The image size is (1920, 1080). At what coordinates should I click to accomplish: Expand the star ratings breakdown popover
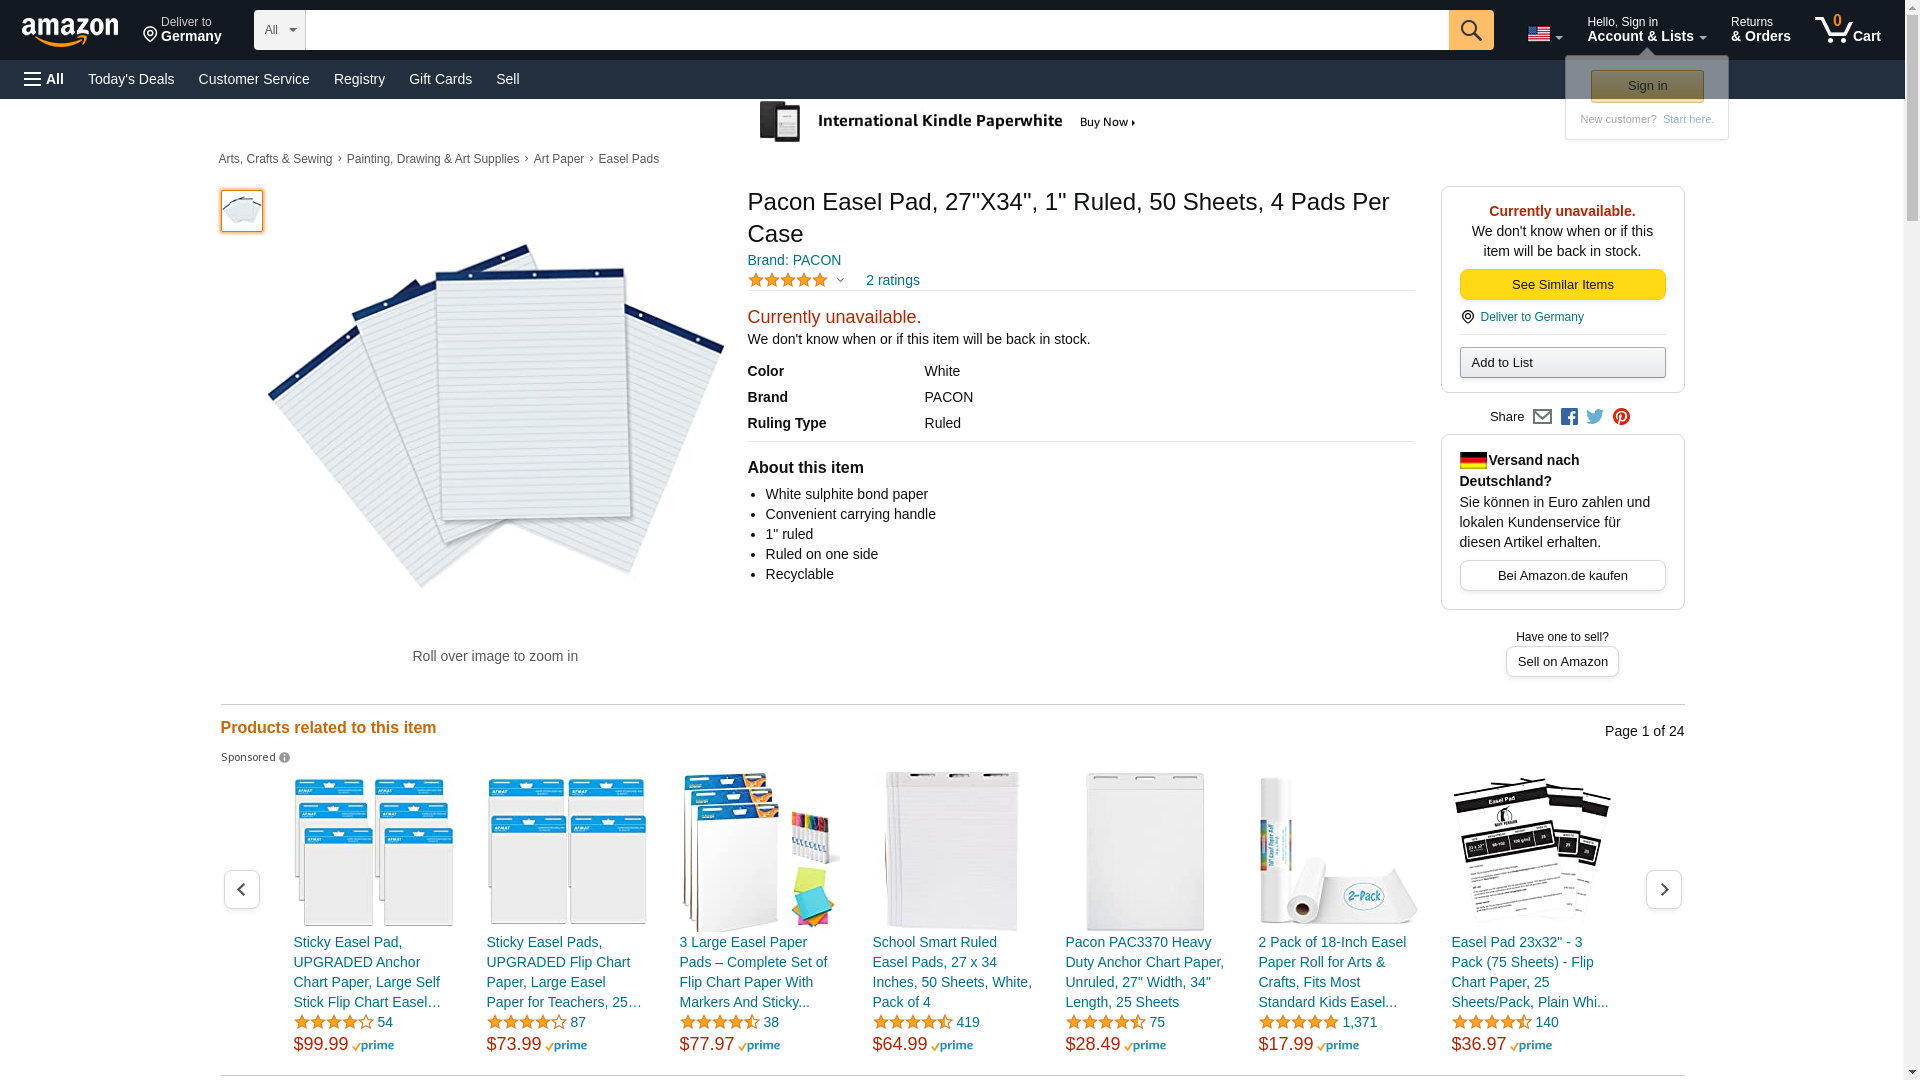[796, 281]
